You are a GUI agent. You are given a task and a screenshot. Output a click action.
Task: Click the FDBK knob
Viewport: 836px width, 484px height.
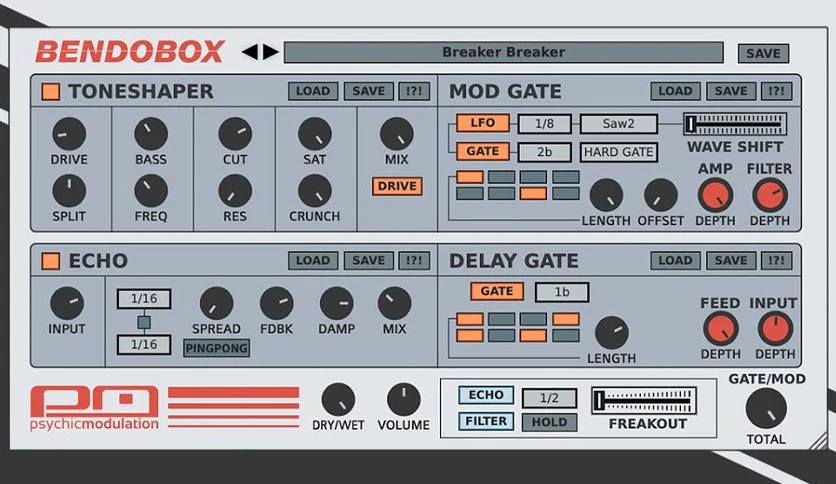click(x=276, y=304)
